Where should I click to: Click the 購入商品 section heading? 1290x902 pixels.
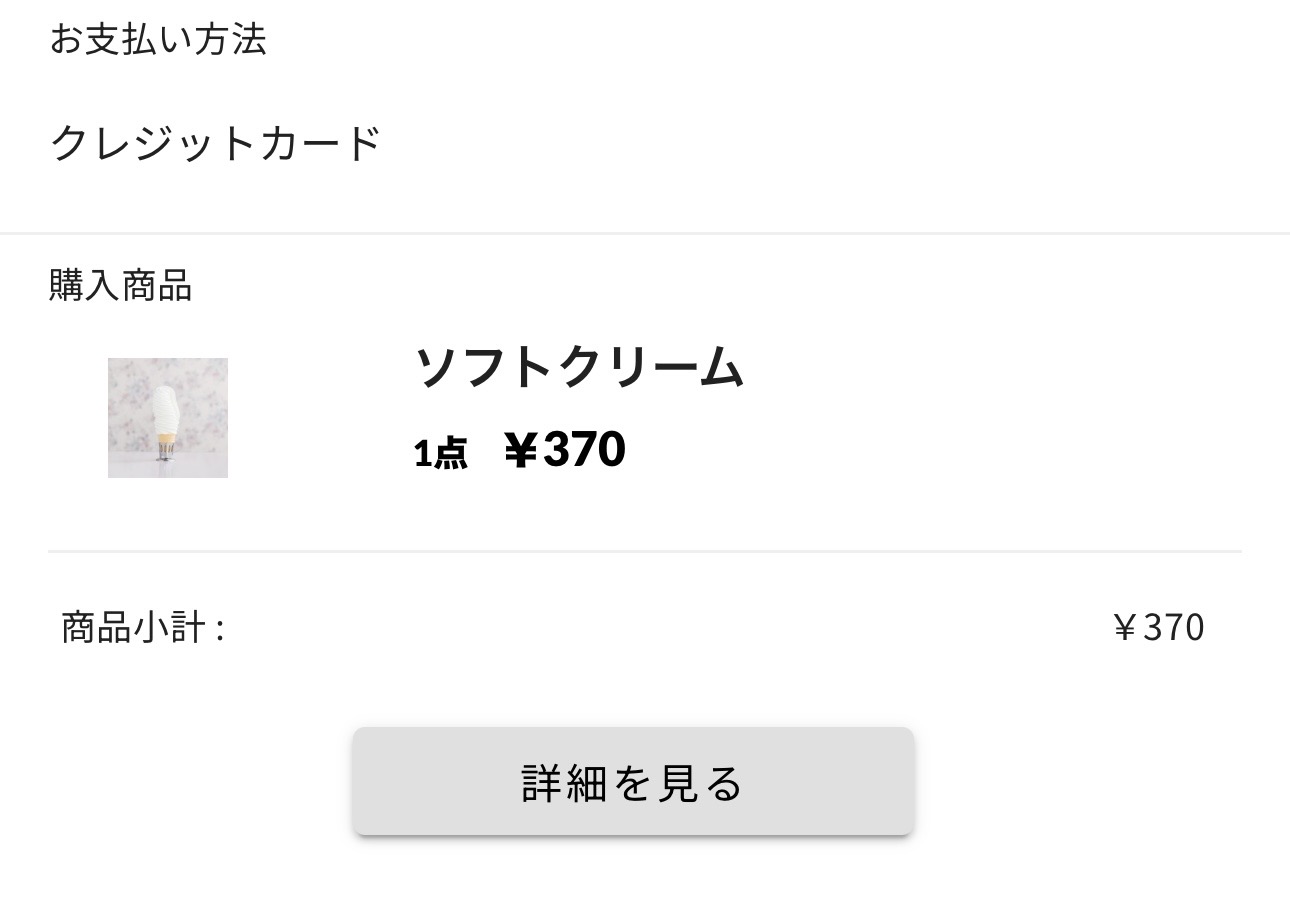(x=120, y=286)
